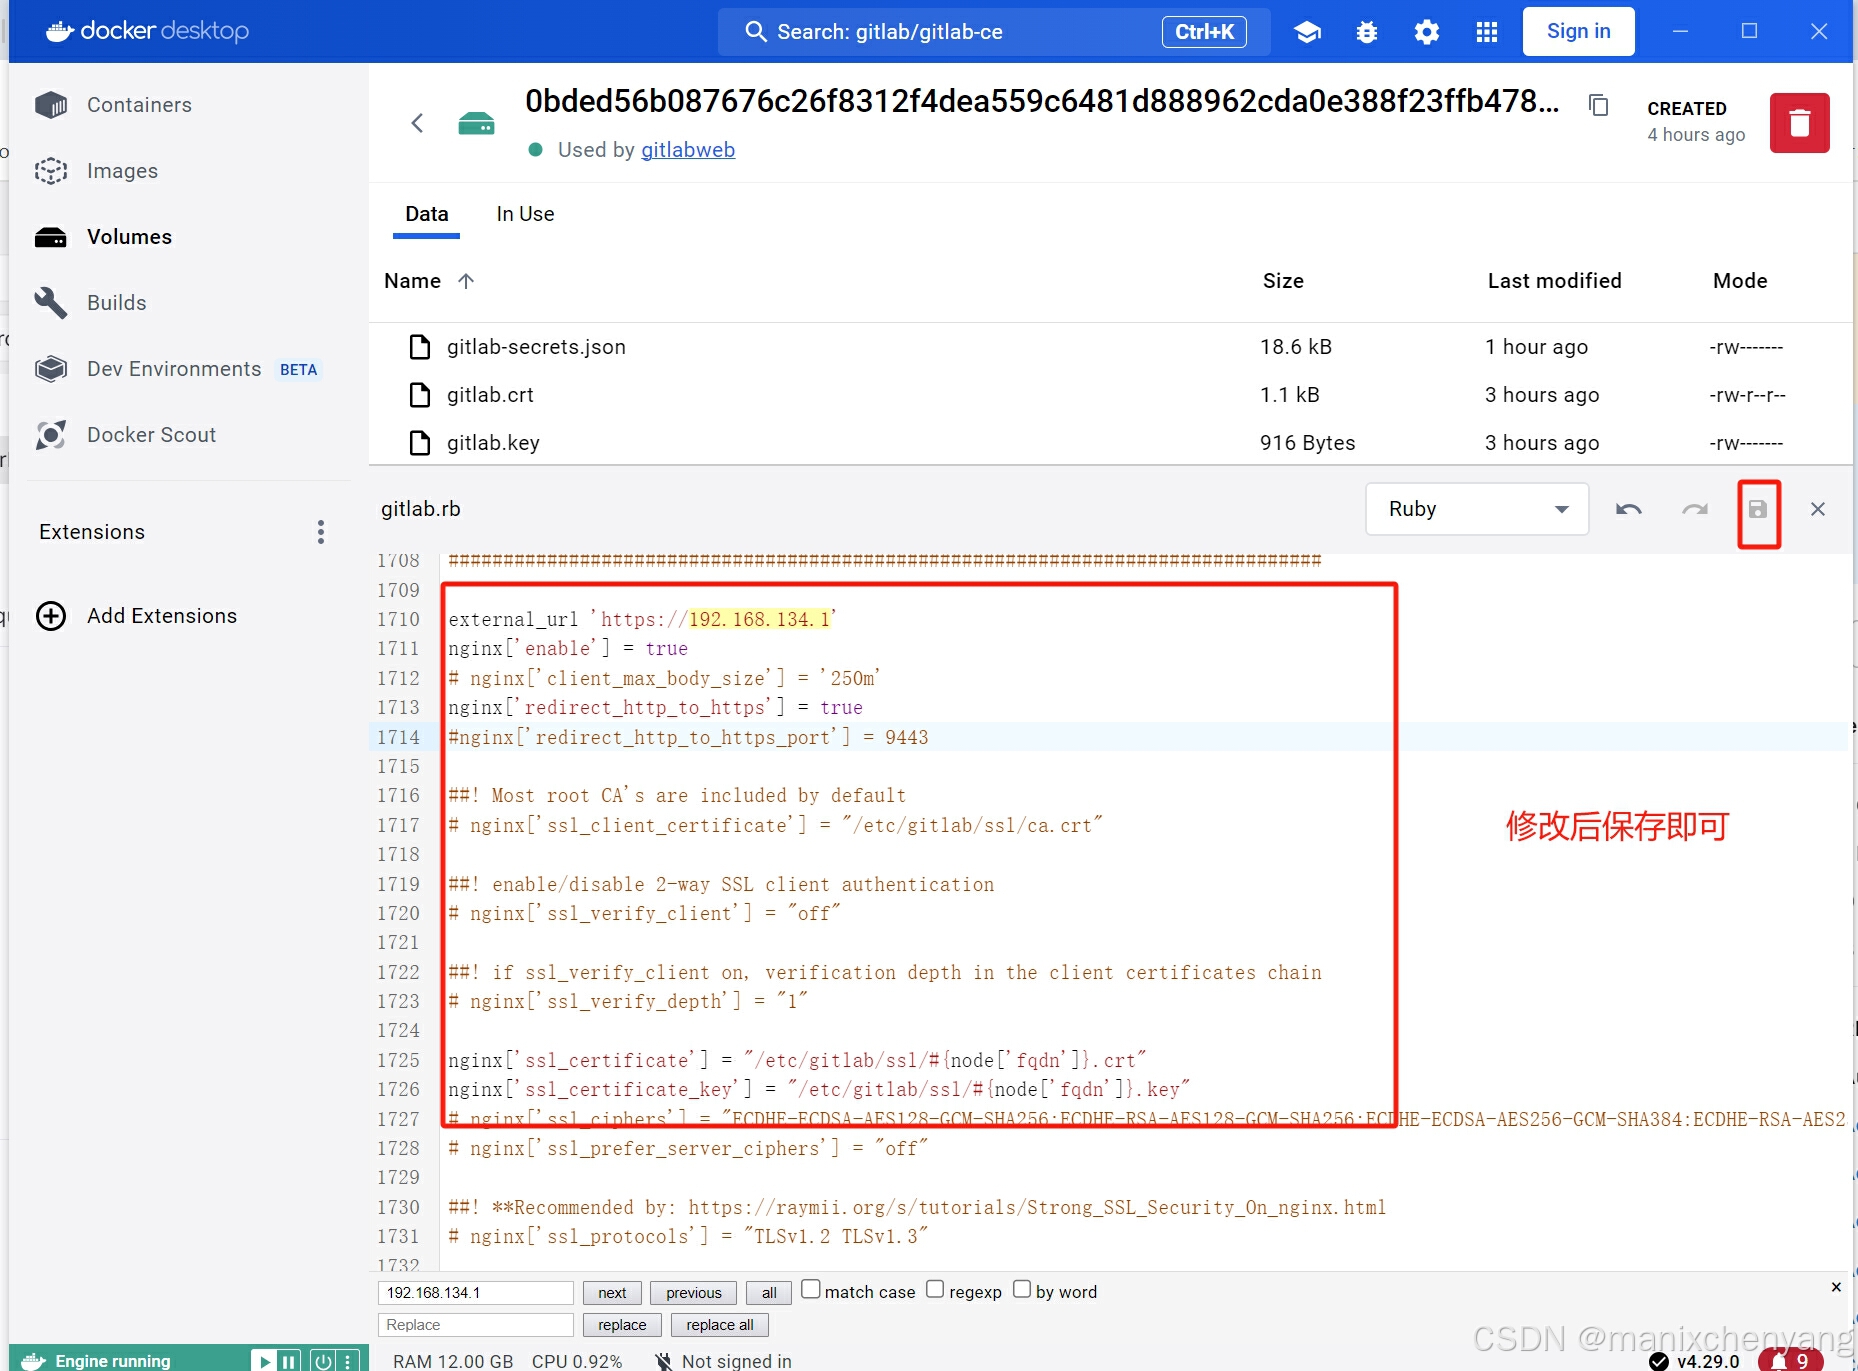Click the engine power icon

[323, 1361]
